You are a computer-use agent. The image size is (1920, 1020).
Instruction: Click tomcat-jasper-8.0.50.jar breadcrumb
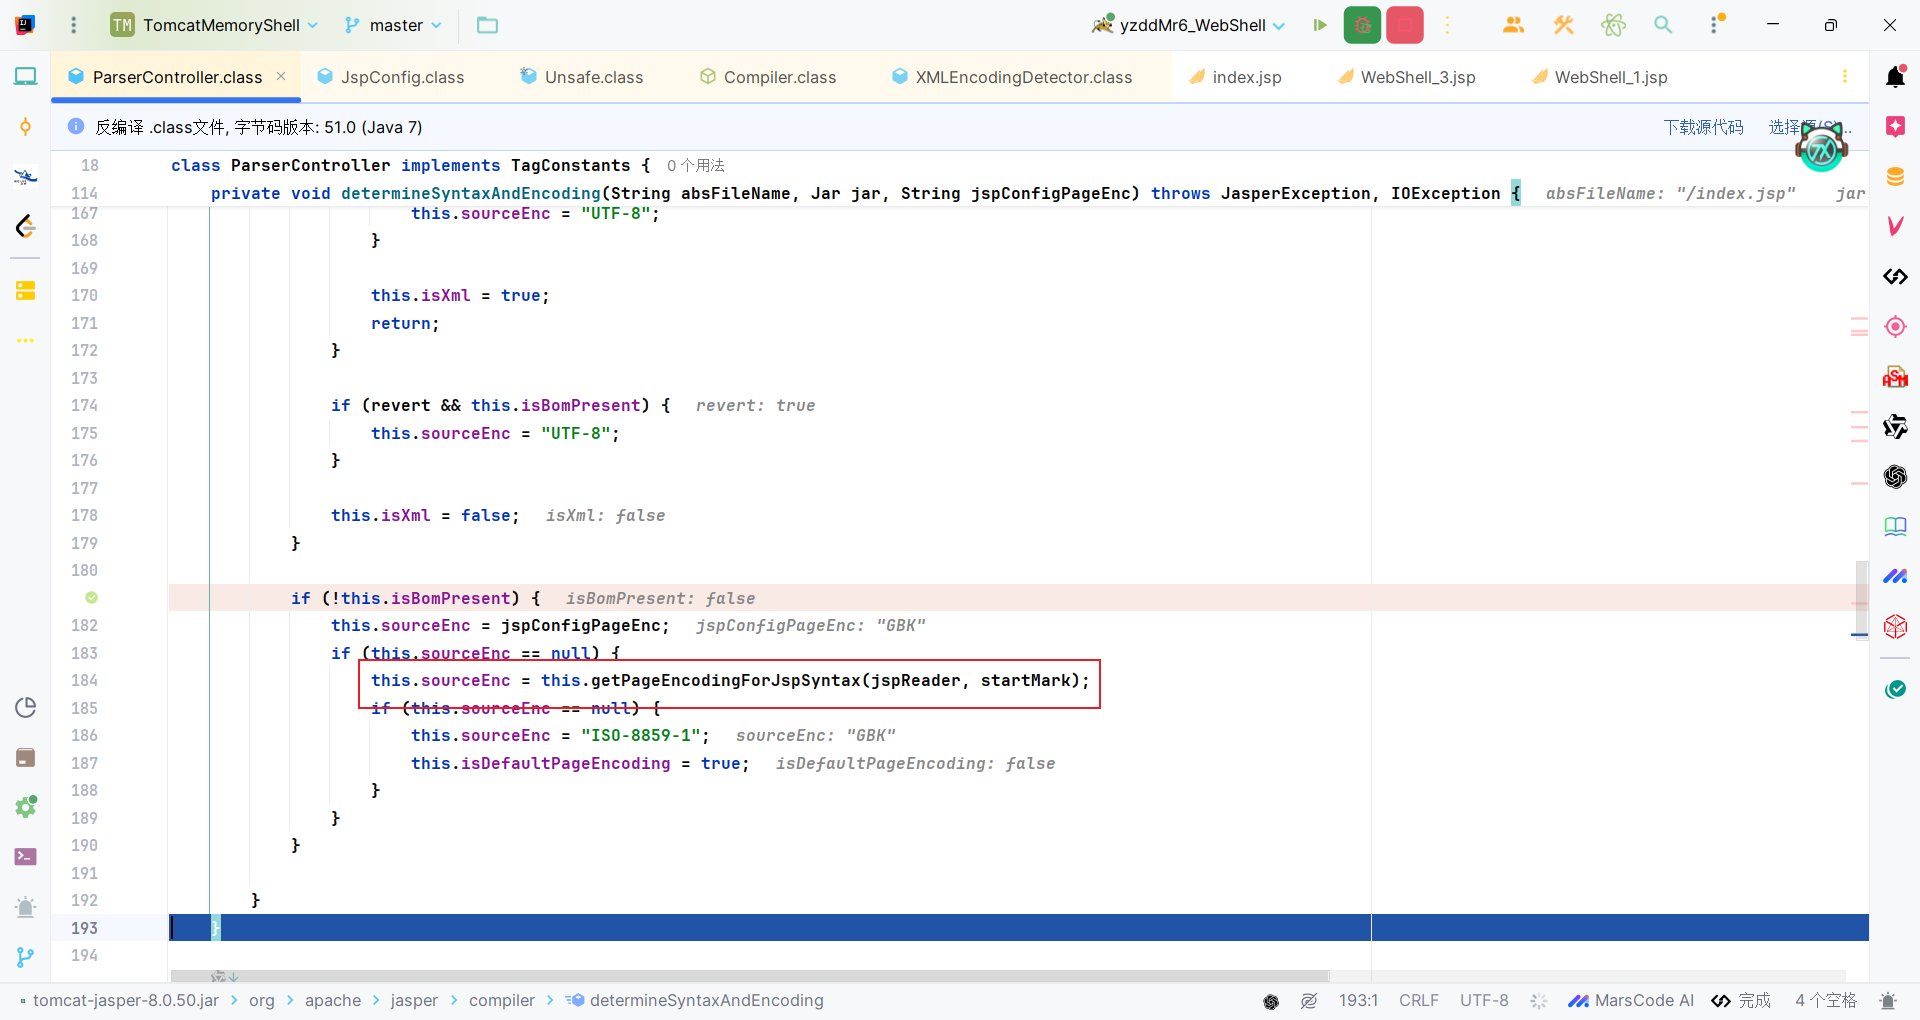pyautogui.click(x=126, y=1001)
